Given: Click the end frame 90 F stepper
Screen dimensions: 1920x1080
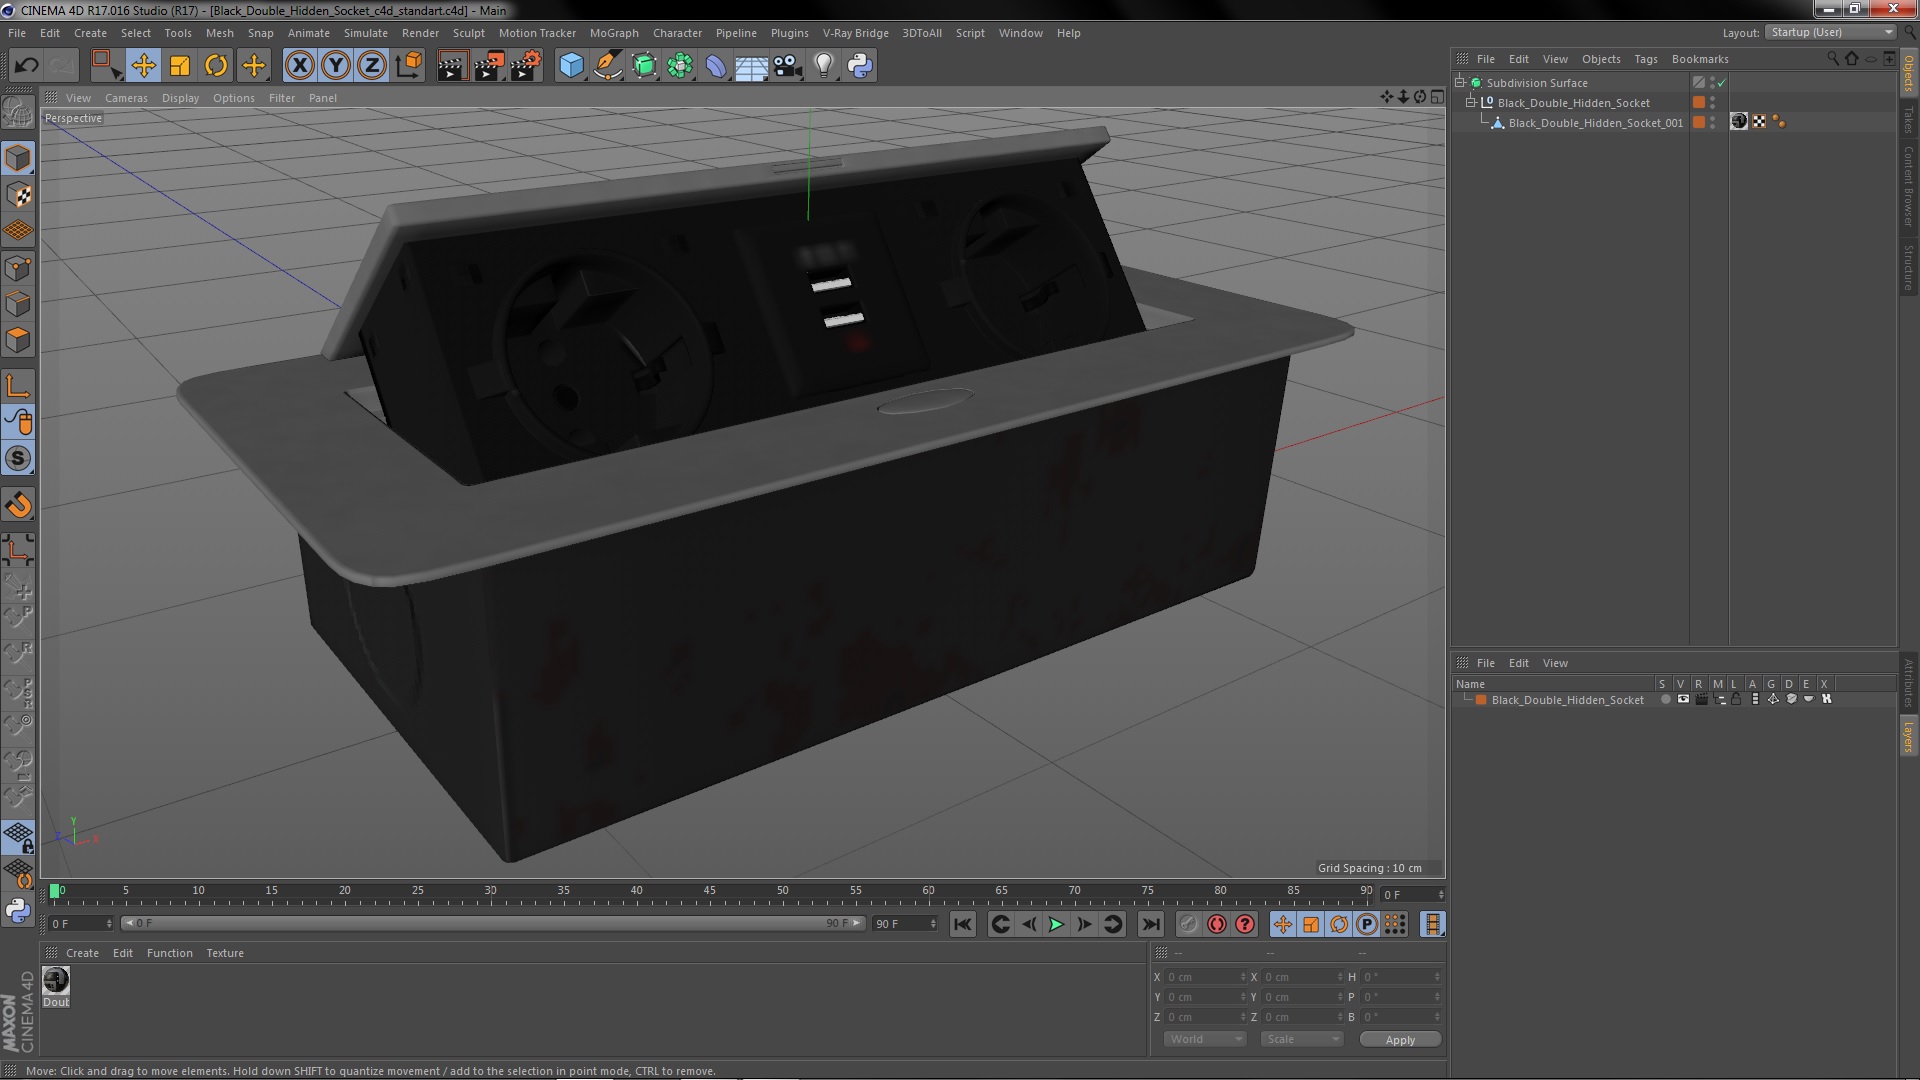Looking at the screenshot, I should 933,924.
